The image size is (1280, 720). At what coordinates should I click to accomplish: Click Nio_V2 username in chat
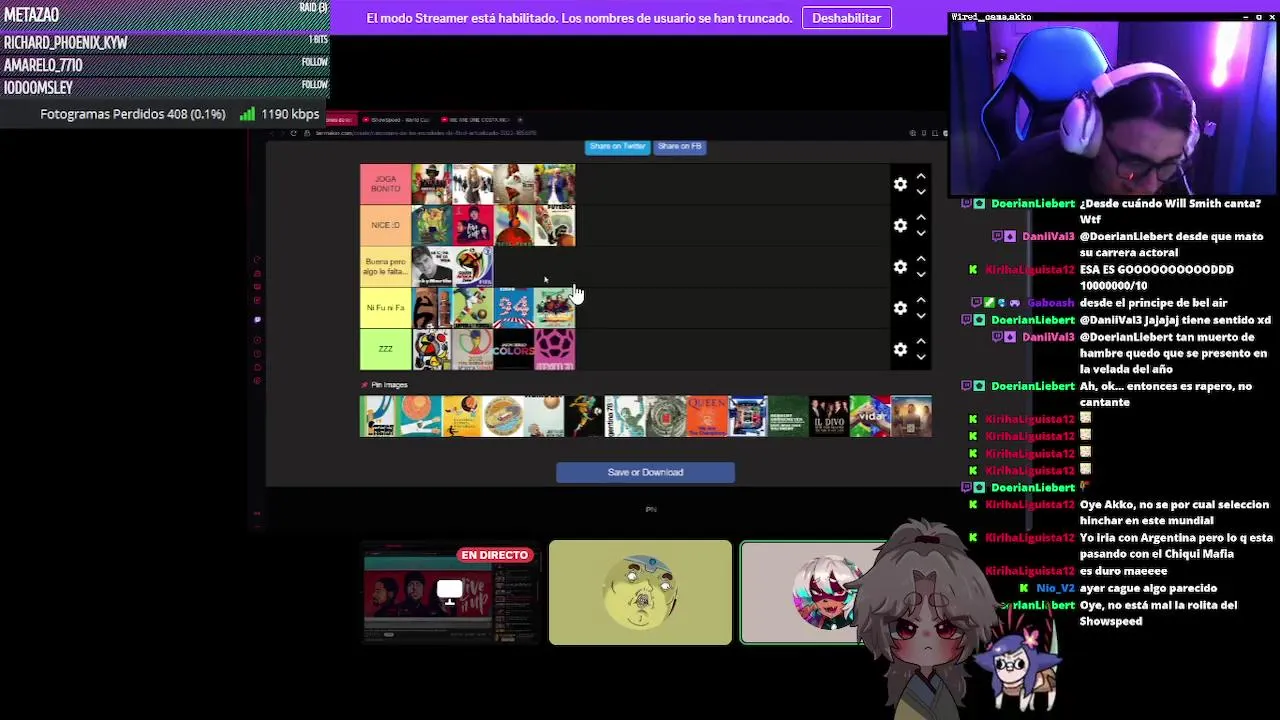click(1056, 588)
